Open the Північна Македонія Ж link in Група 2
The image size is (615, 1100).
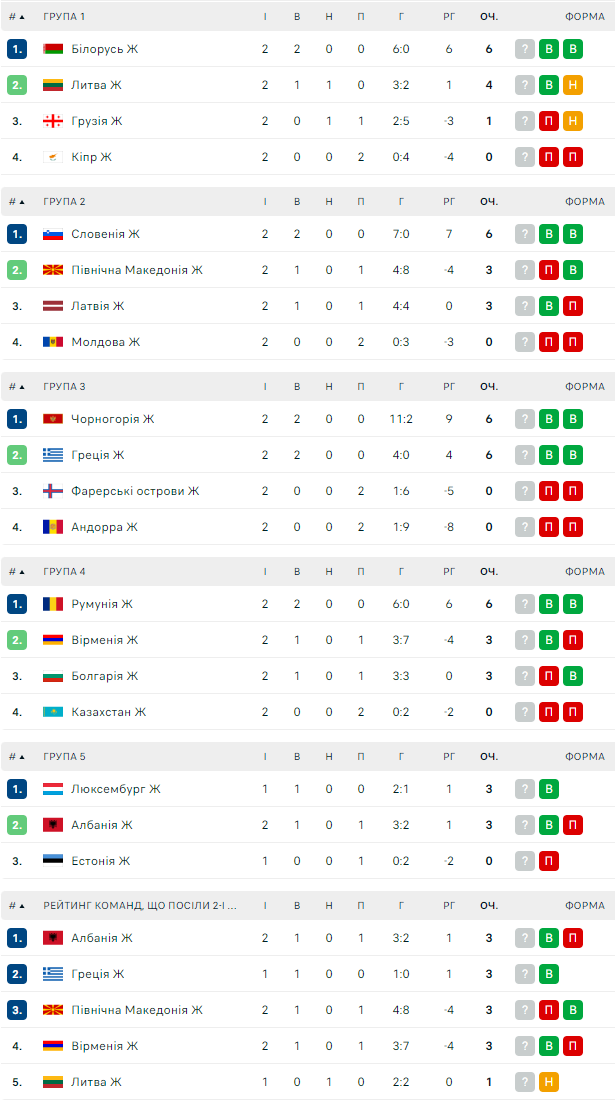coord(137,270)
